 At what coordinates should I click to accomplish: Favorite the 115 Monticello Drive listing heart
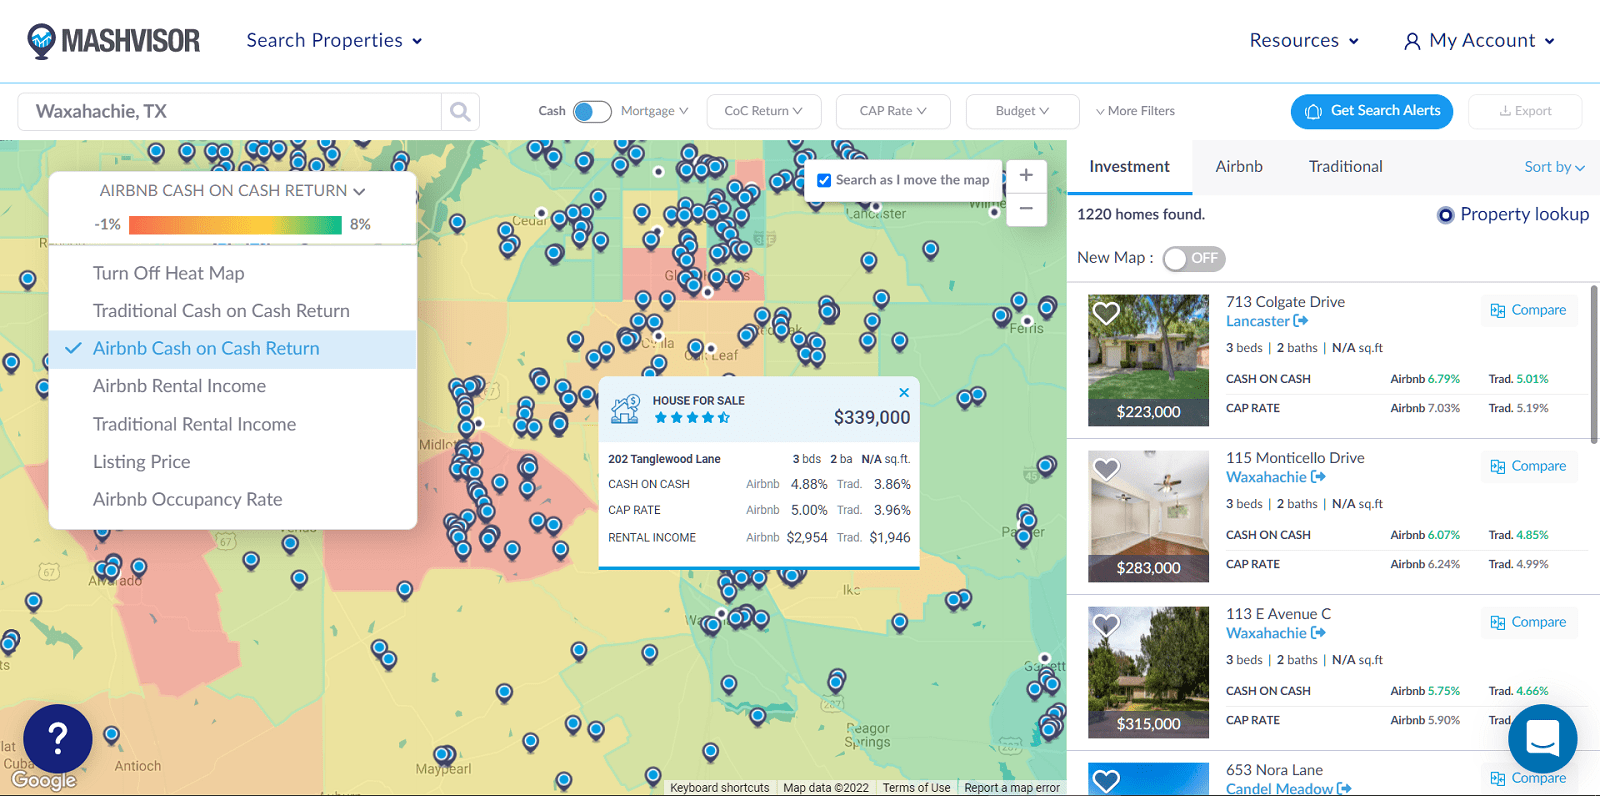1106,469
